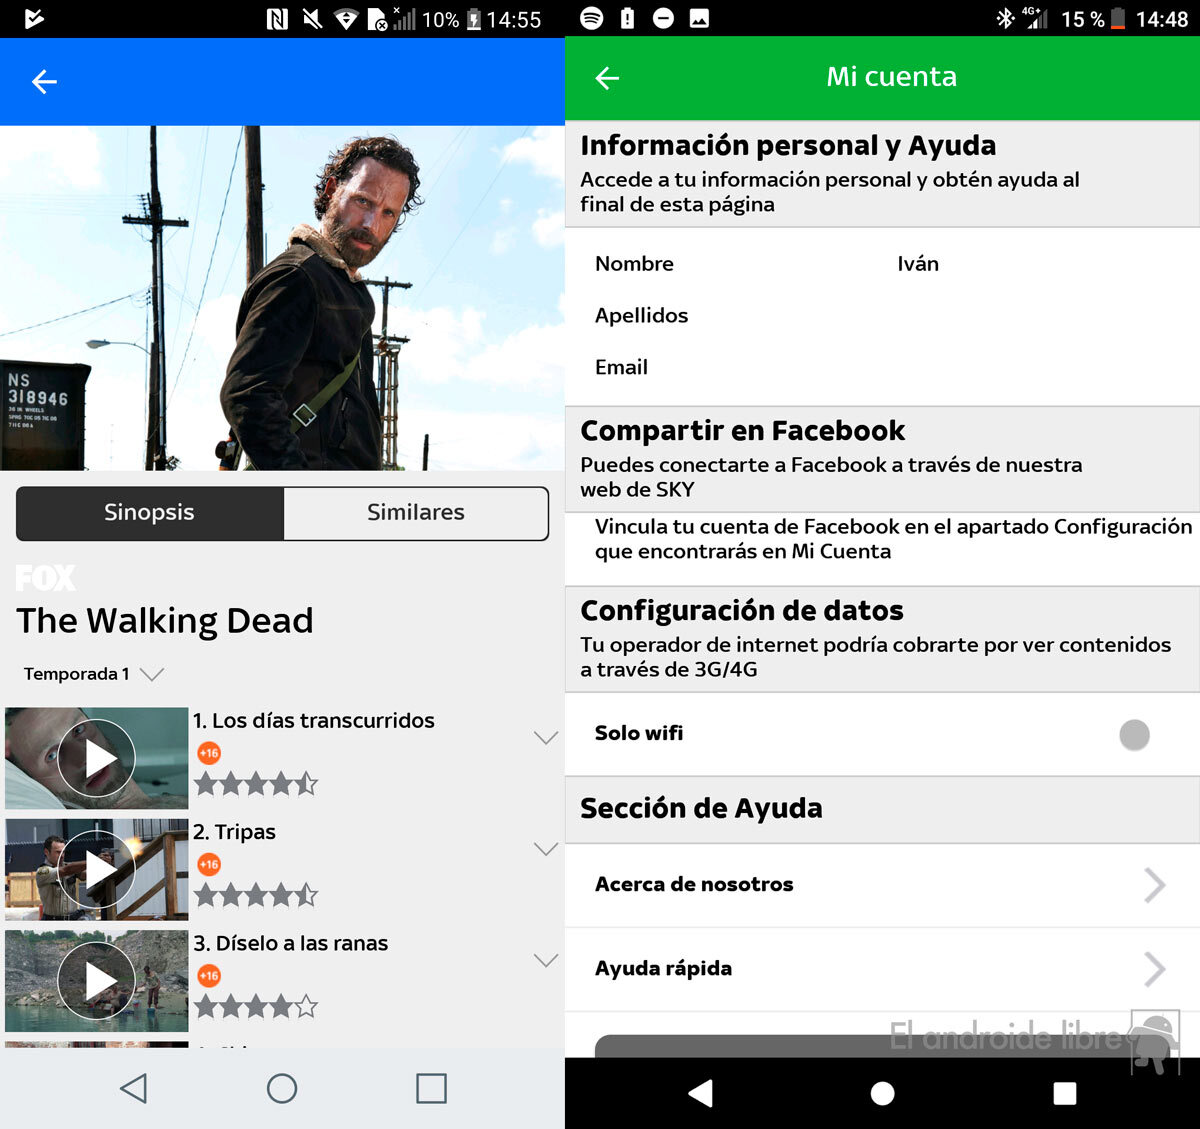Tap back arrow in blue header
This screenshot has width=1200, height=1129.
(44, 82)
